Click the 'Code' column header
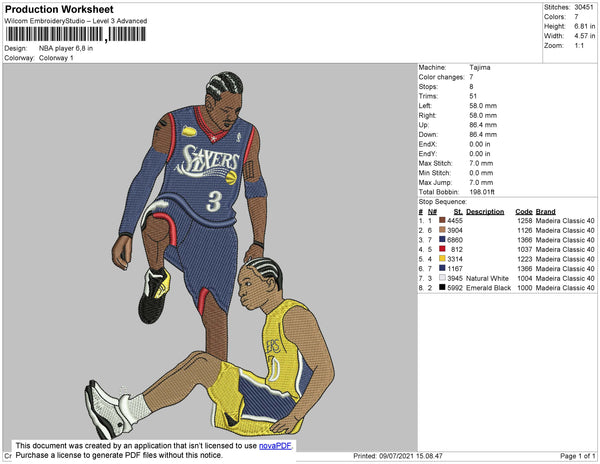 [x=524, y=212]
